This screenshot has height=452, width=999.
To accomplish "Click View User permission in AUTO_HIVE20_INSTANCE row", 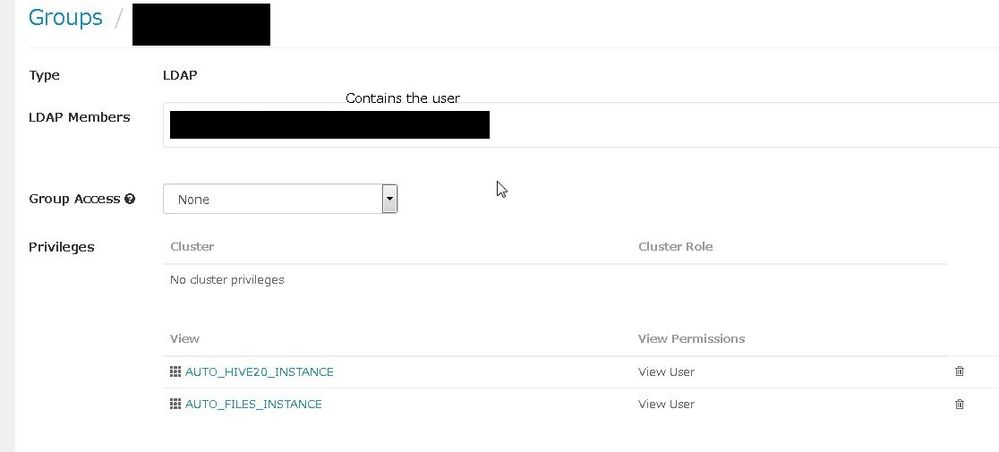I will 666,372.
